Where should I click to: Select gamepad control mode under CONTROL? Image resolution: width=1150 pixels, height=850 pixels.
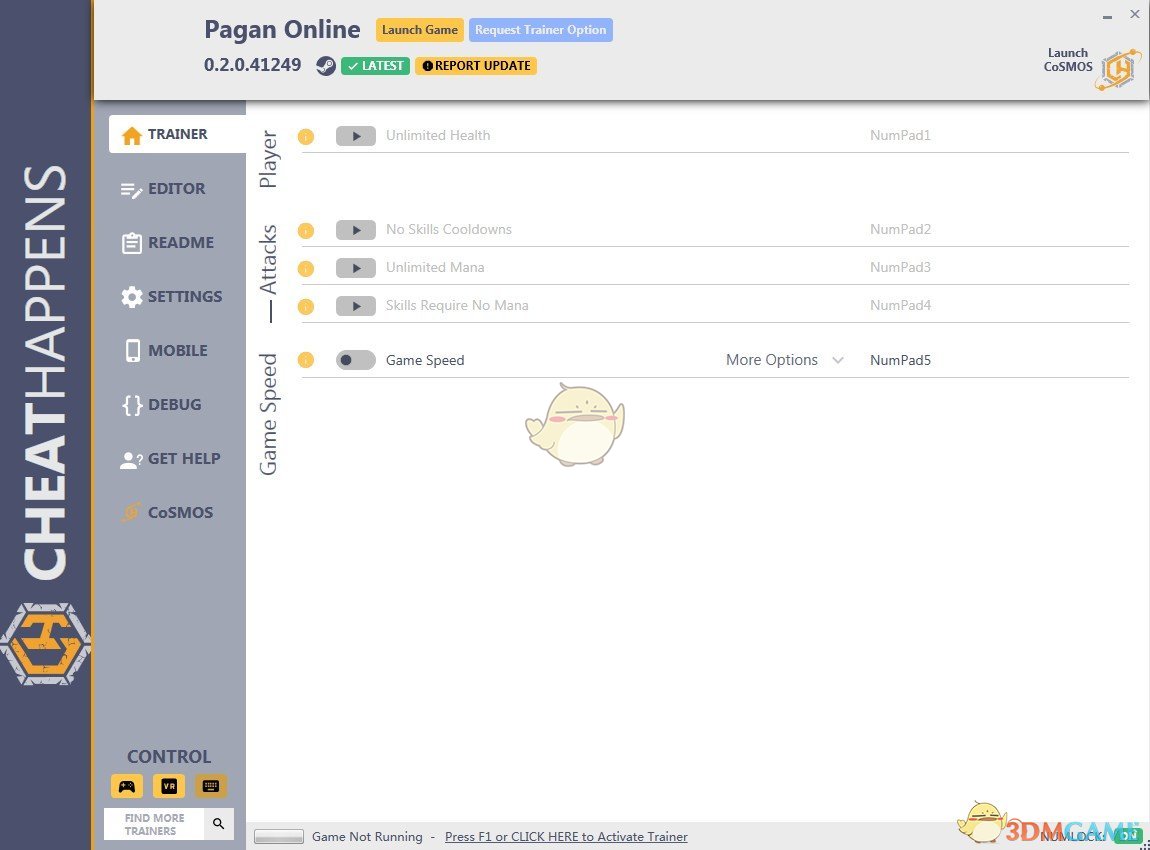[126, 786]
